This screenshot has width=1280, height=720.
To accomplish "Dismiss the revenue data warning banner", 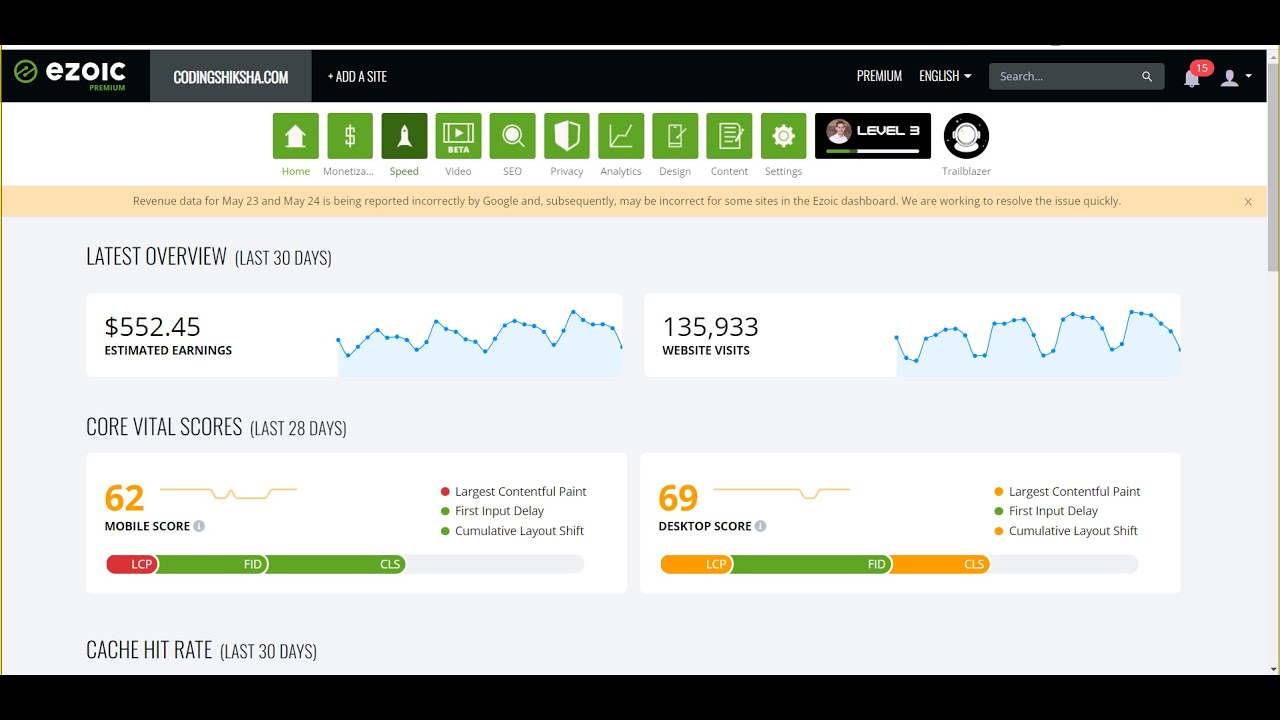I will click(x=1248, y=202).
